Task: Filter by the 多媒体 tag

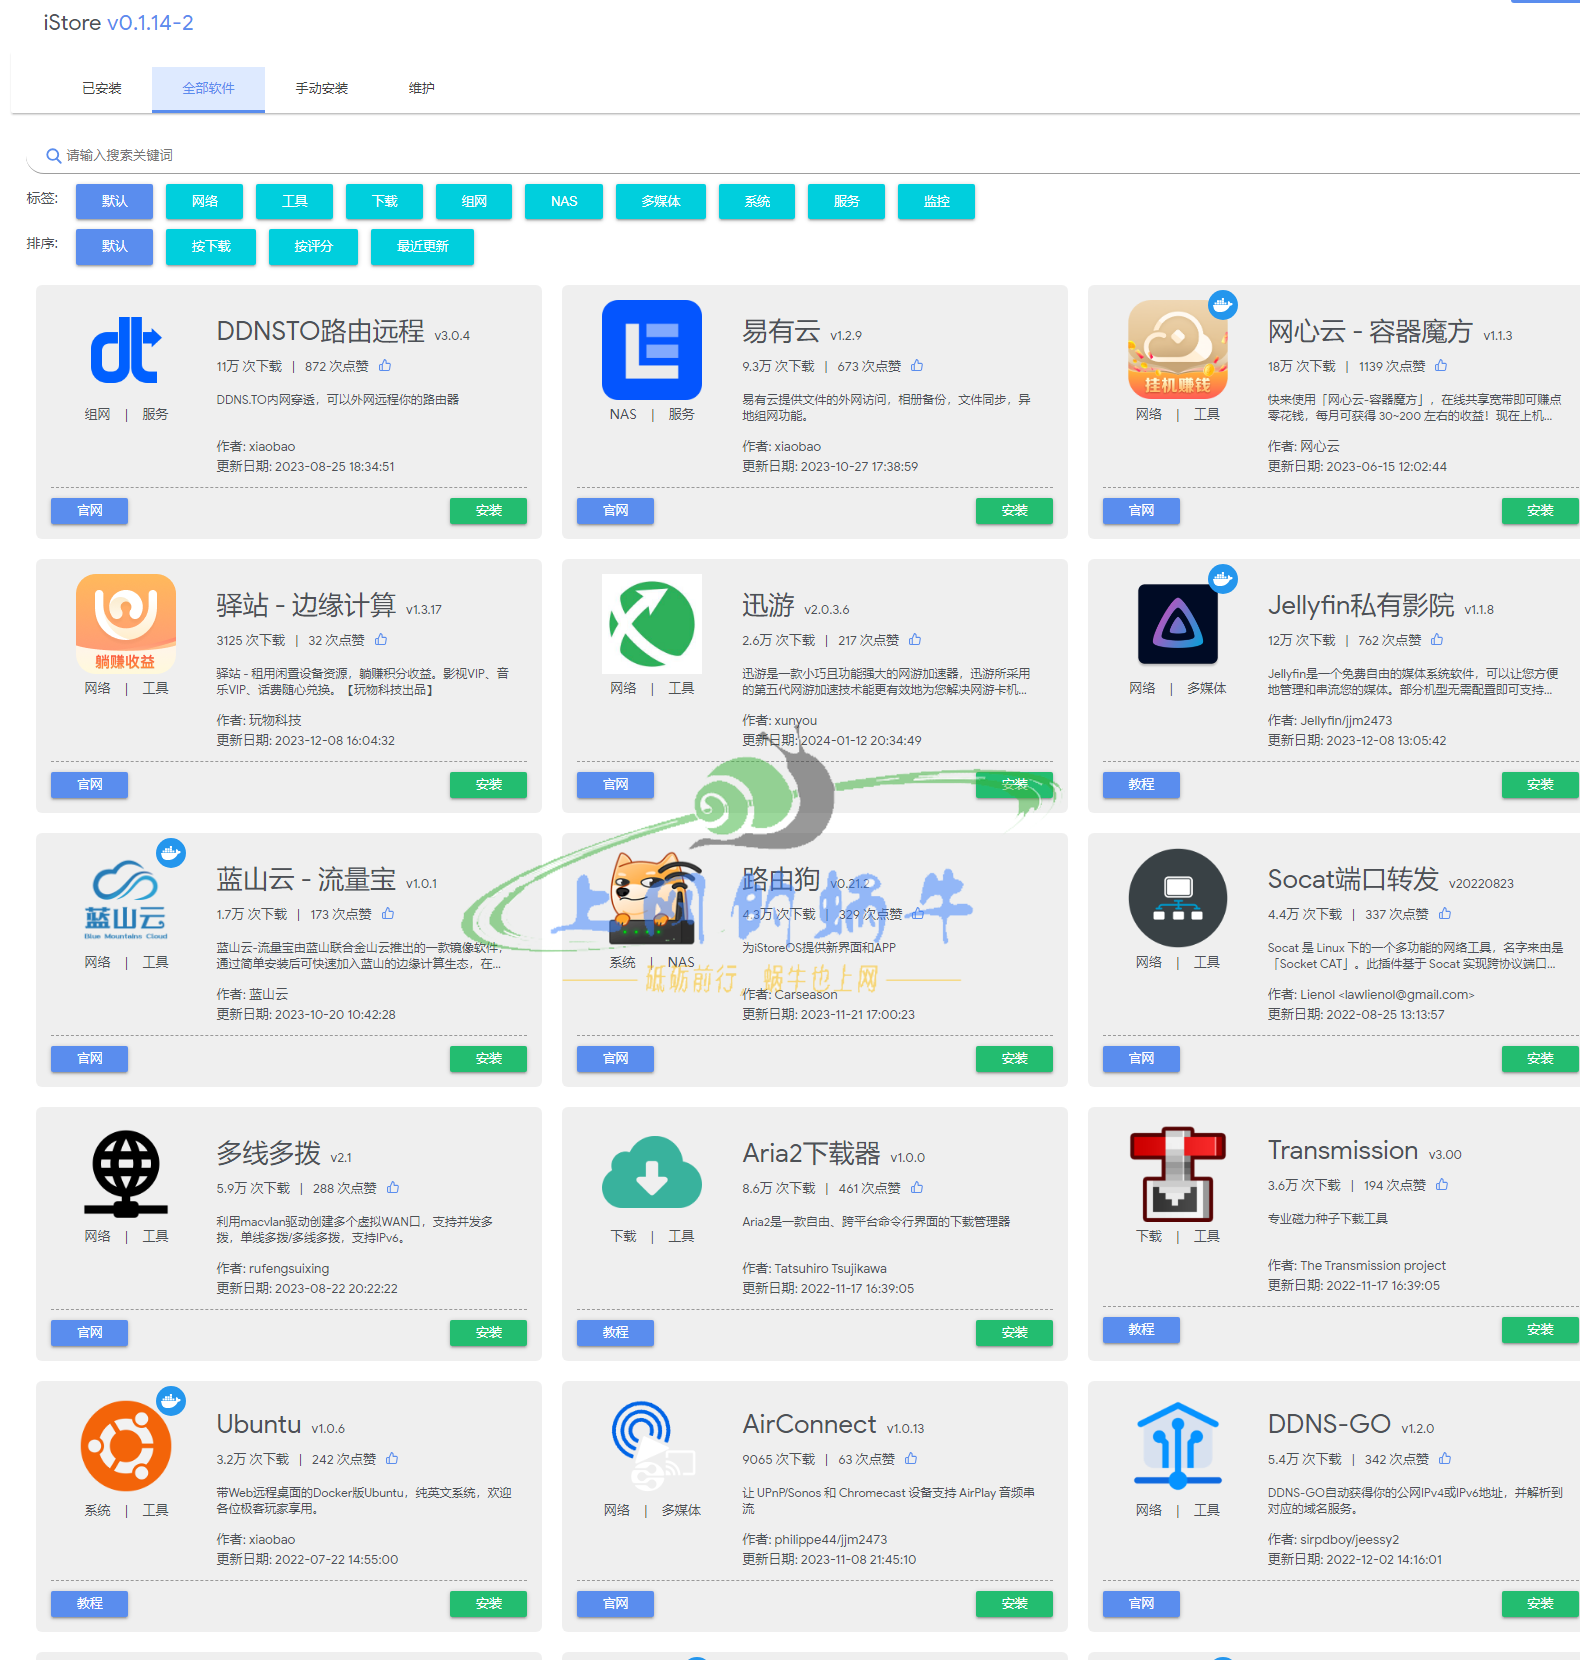Action: coord(661,201)
